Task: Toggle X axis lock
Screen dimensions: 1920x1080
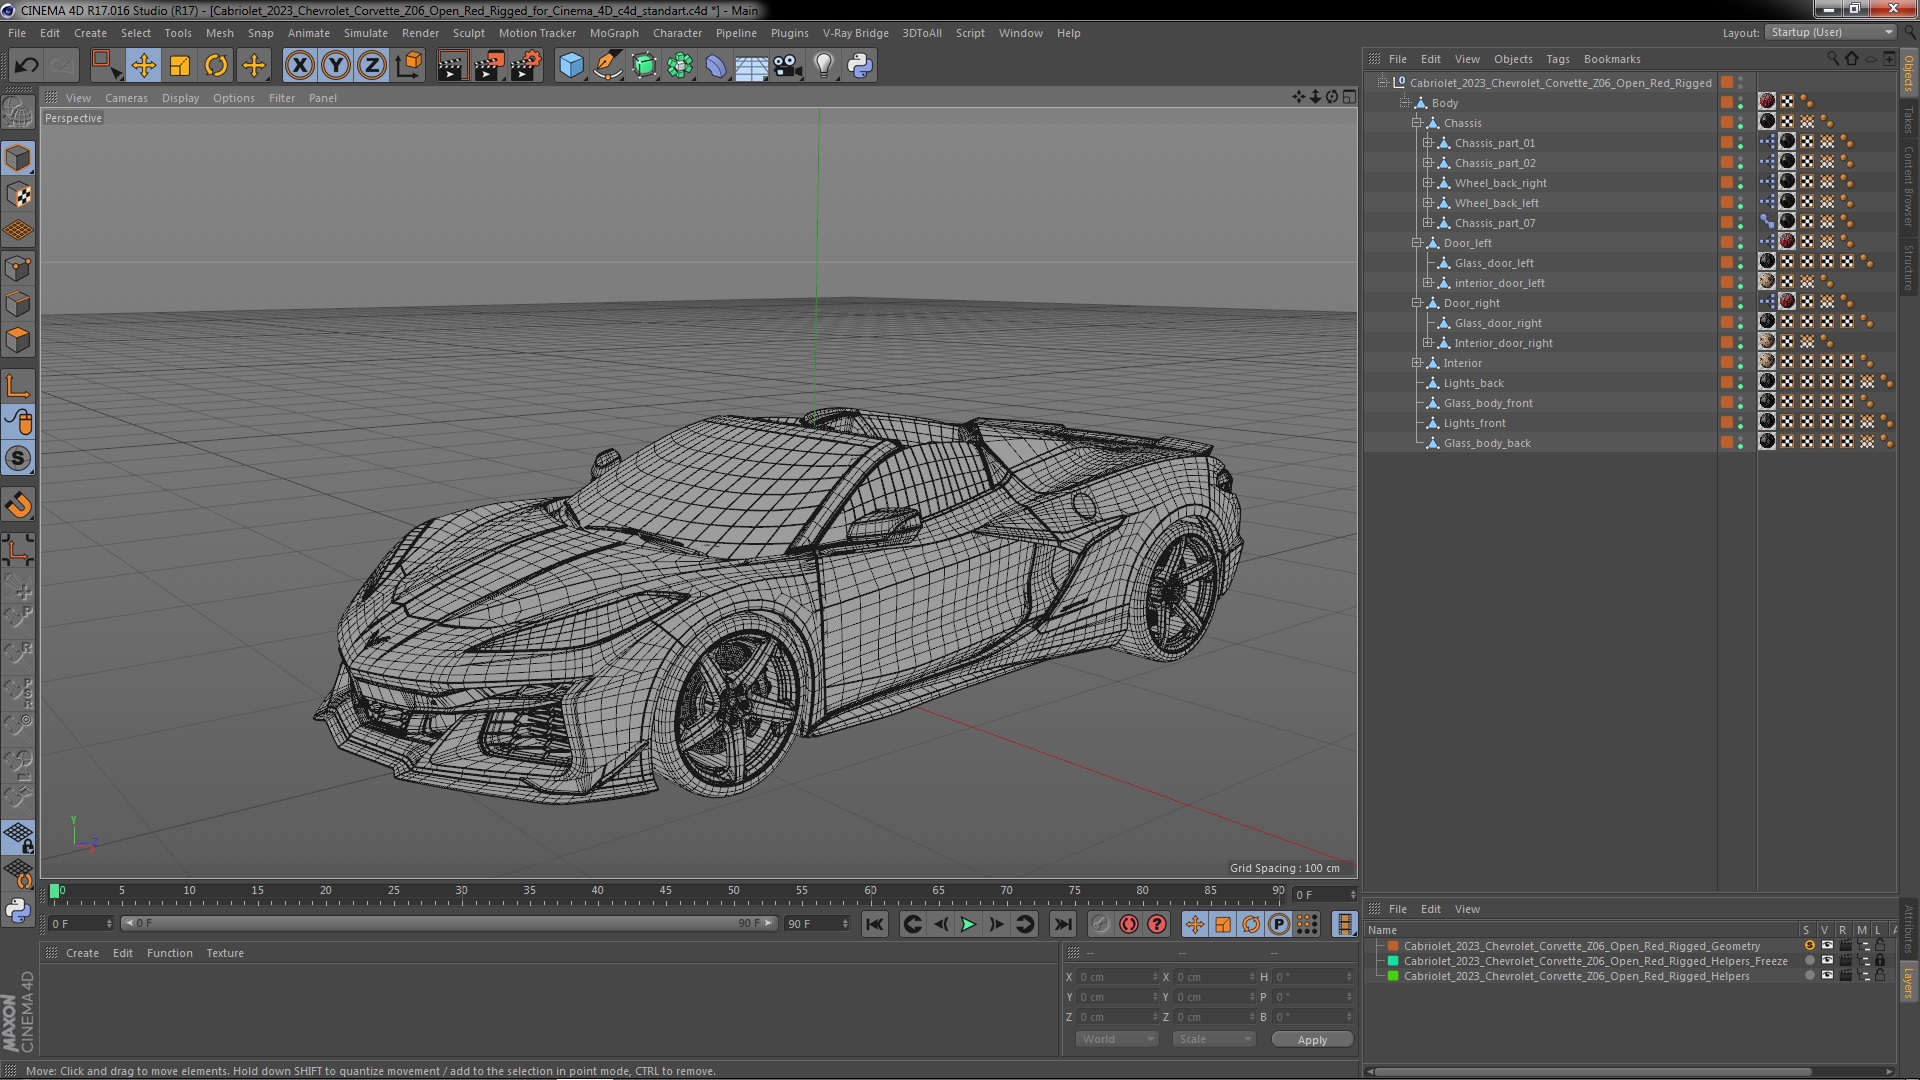Action: pyautogui.click(x=299, y=66)
